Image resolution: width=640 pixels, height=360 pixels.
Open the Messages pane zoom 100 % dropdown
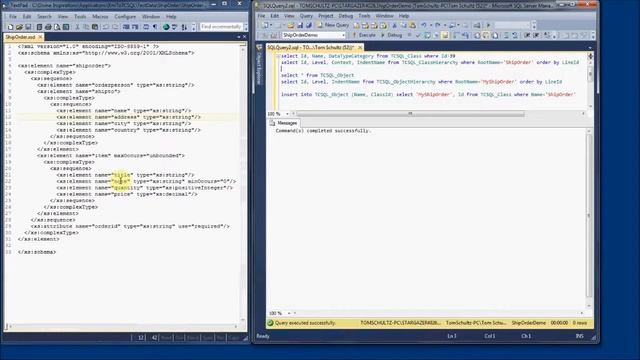(x=289, y=313)
